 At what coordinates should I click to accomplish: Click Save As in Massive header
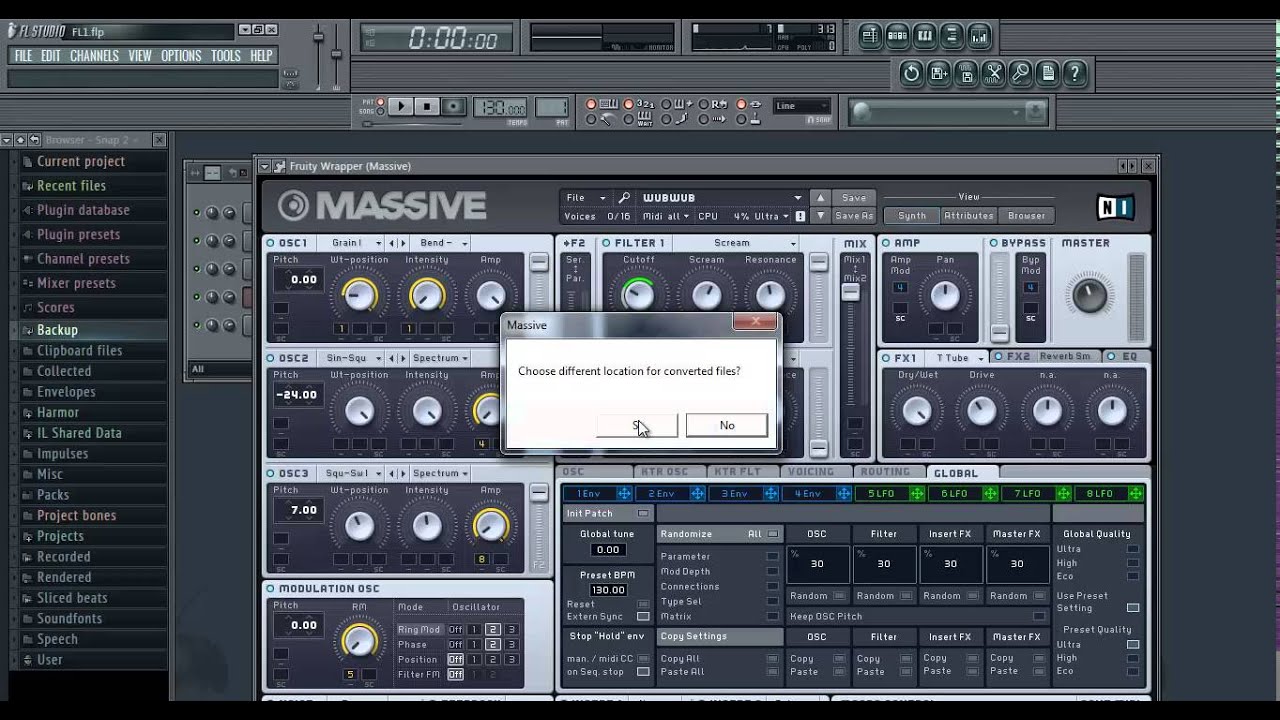[x=854, y=216]
